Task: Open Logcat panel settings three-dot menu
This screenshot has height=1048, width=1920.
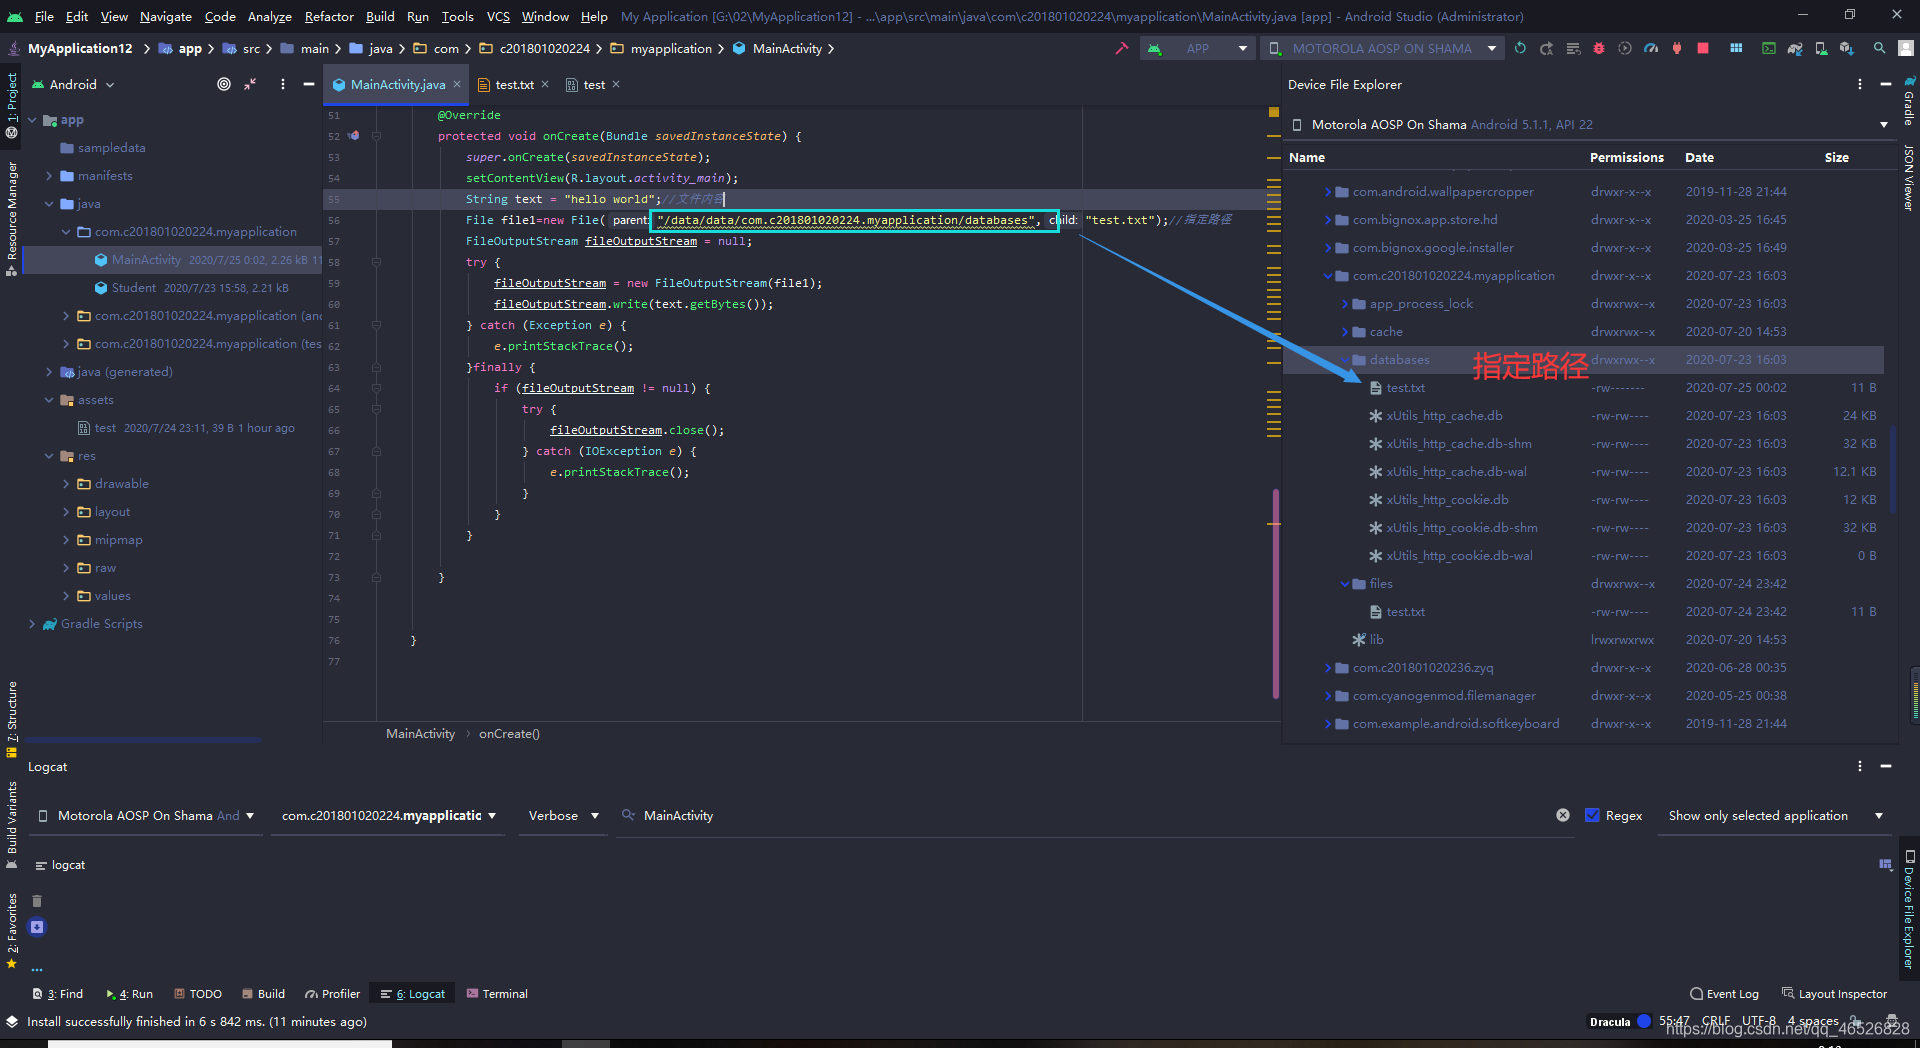Action: pyautogui.click(x=1860, y=766)
